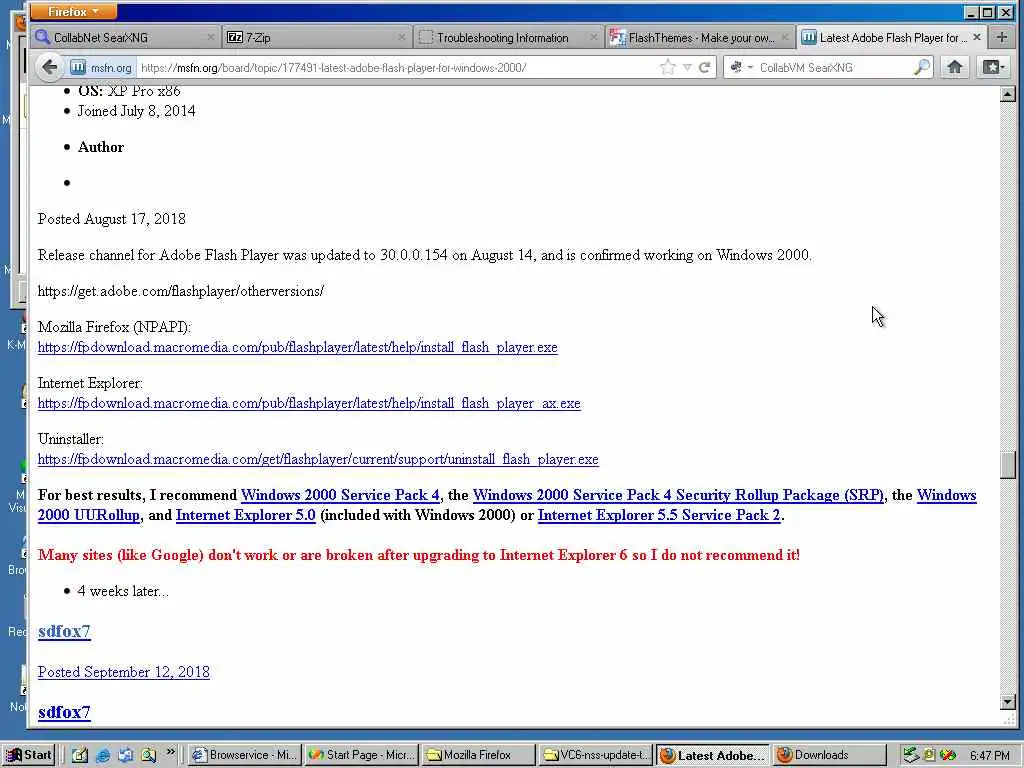This screenshot has height=768, width=1024.
Task: Open Internet Explorer 5.5 Service Pack 2 link
Action: pyautogui.click(x=659, y=515)
